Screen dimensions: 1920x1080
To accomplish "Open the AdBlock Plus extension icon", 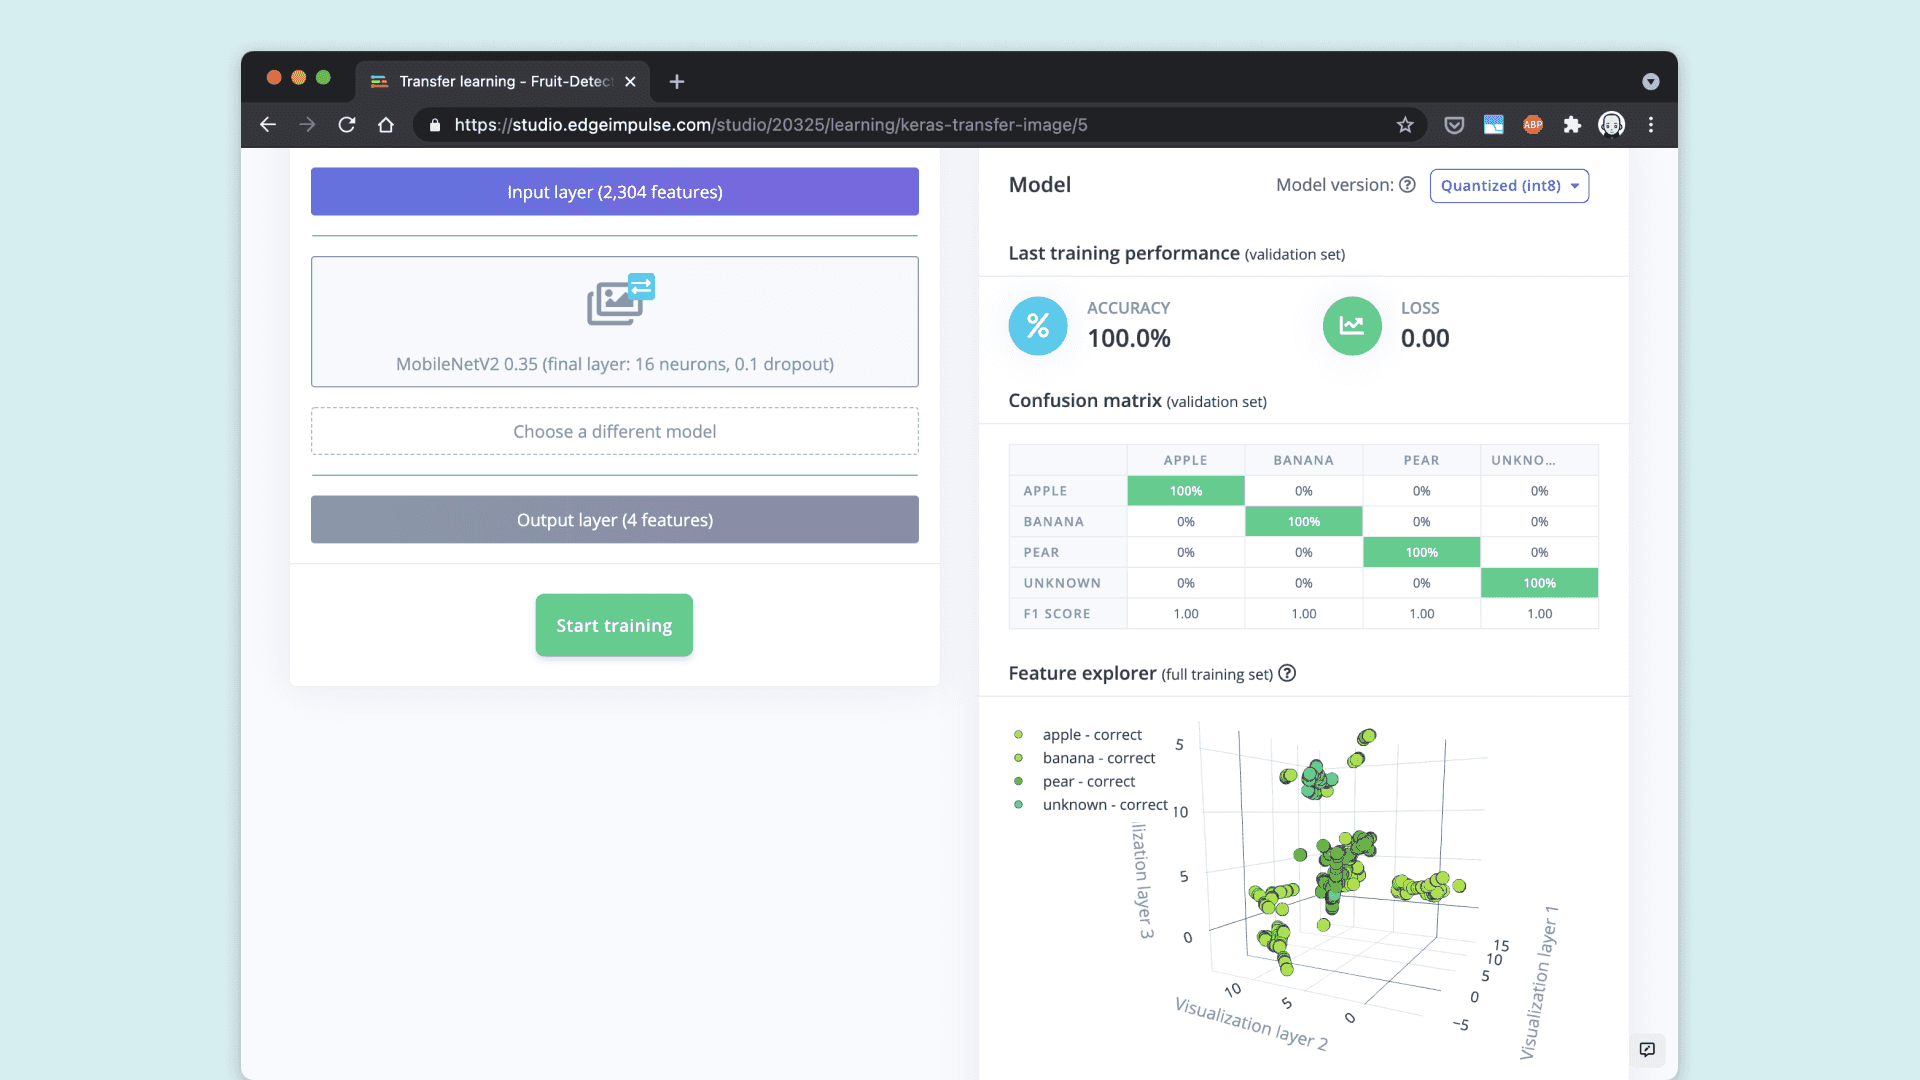I will pos(1532,125).
